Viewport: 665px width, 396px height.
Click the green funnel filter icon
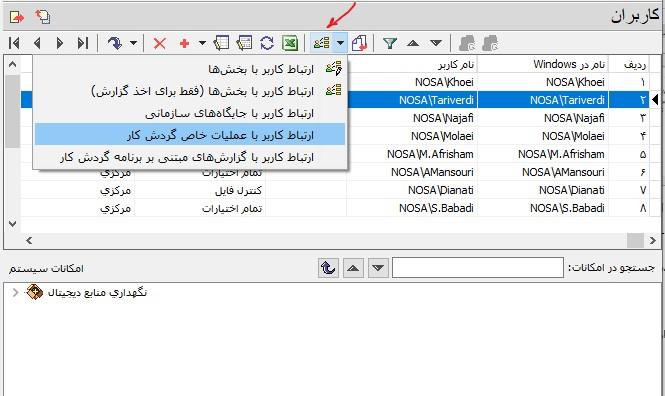pos(390,43)
